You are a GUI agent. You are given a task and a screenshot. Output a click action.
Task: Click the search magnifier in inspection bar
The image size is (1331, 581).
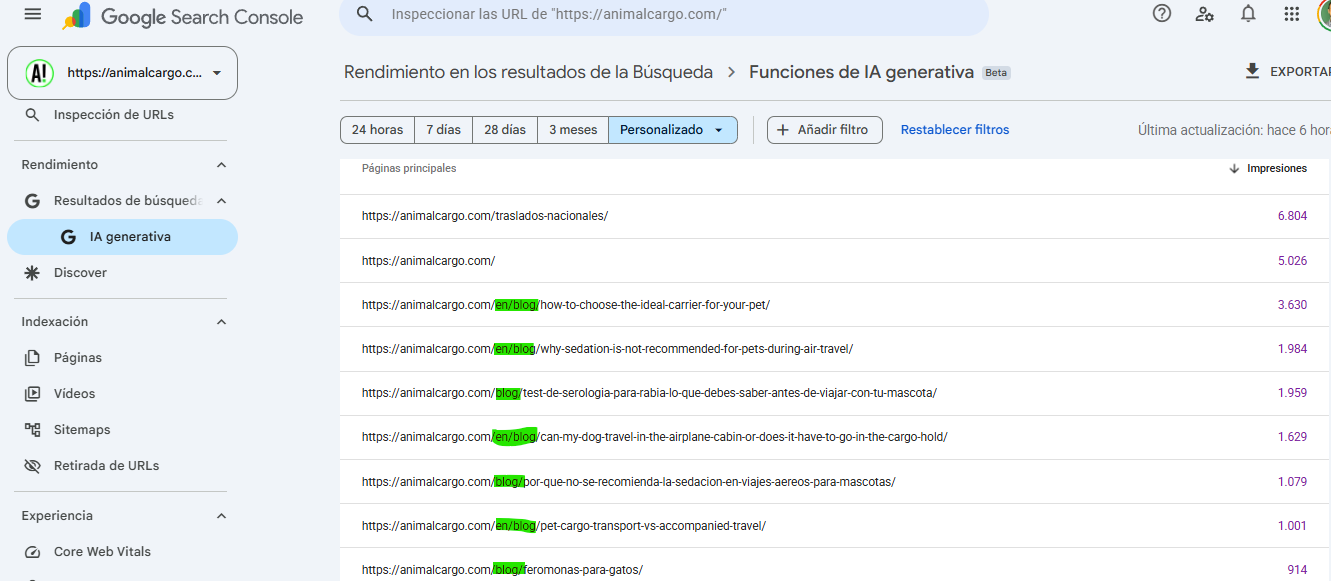[x=365, y=14]
